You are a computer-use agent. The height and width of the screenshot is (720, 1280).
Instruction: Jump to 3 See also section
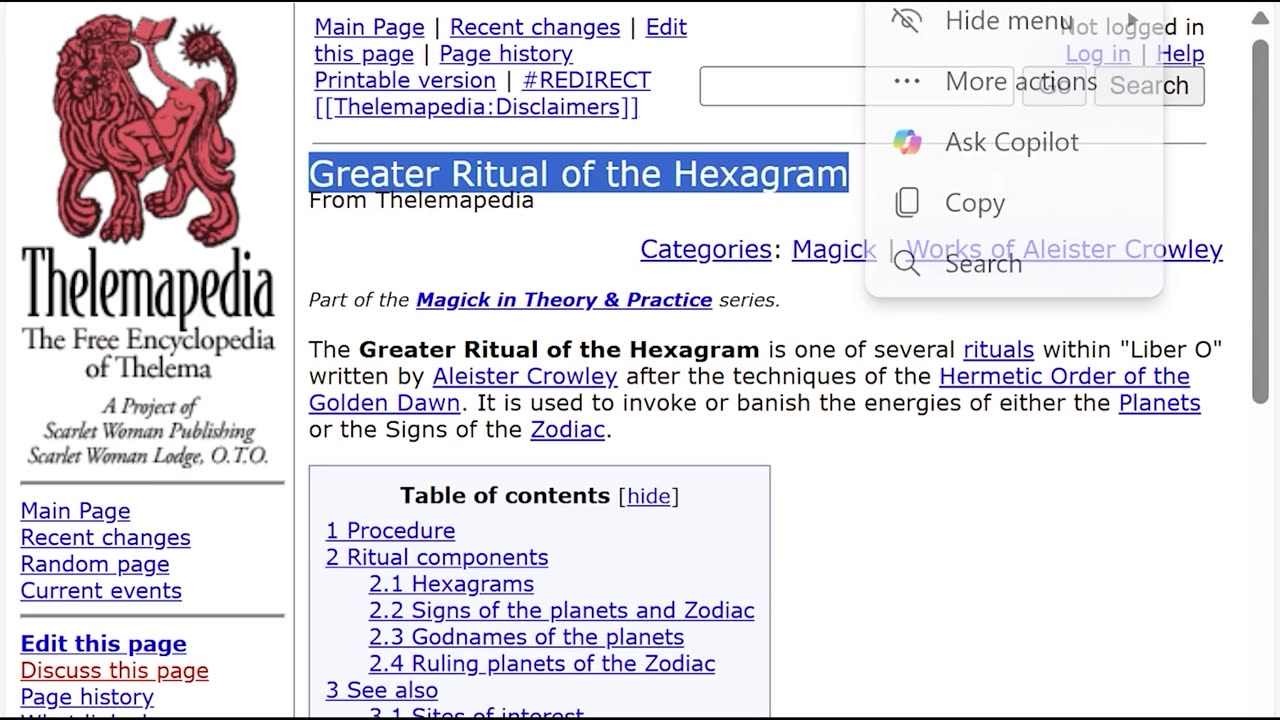tap(382, 690)
